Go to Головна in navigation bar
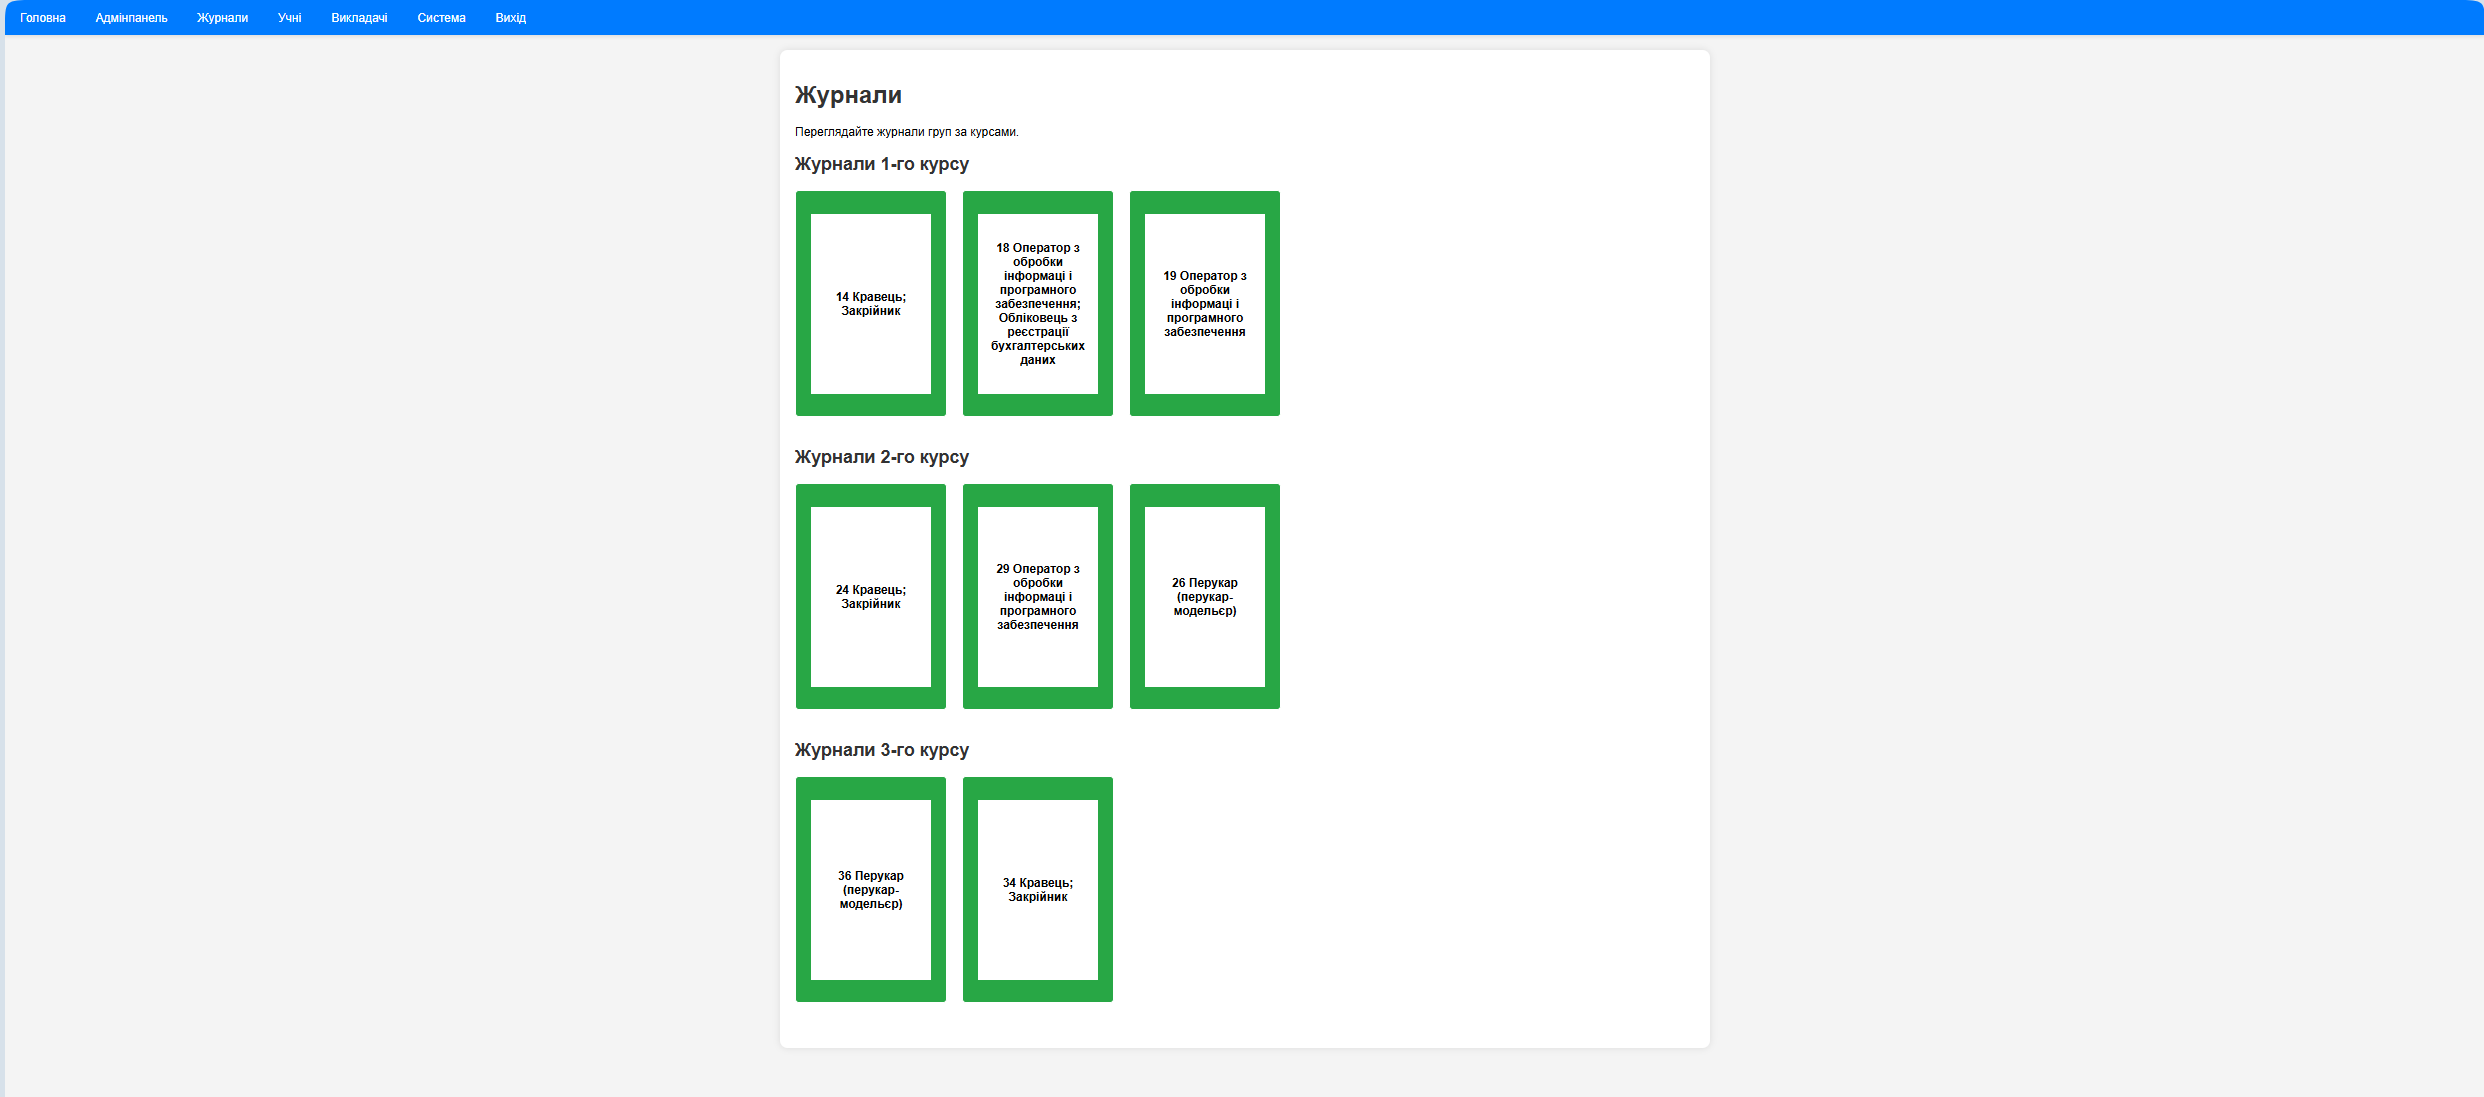The width and height of the screenshot is (2484, 1097). (x=43, y=18)
